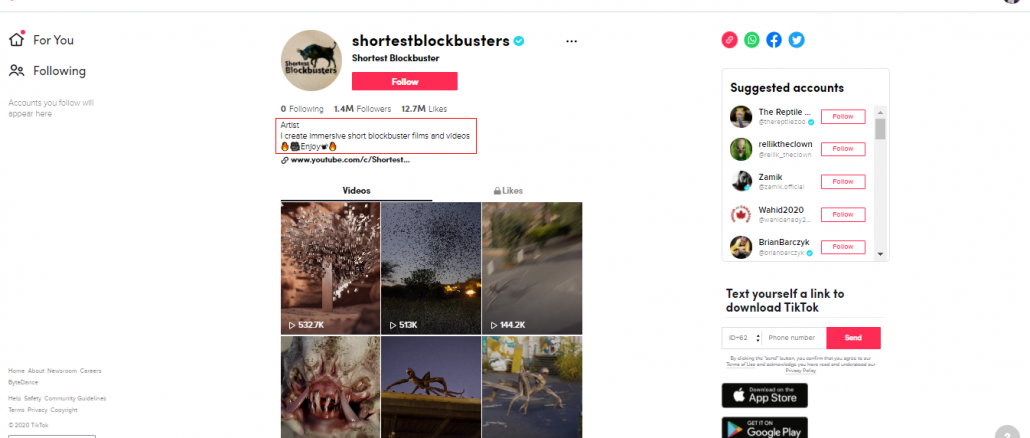This screenshot has width=1030, height=438.
Task: Open the video with 532.7K views
Action: [330, 268]
